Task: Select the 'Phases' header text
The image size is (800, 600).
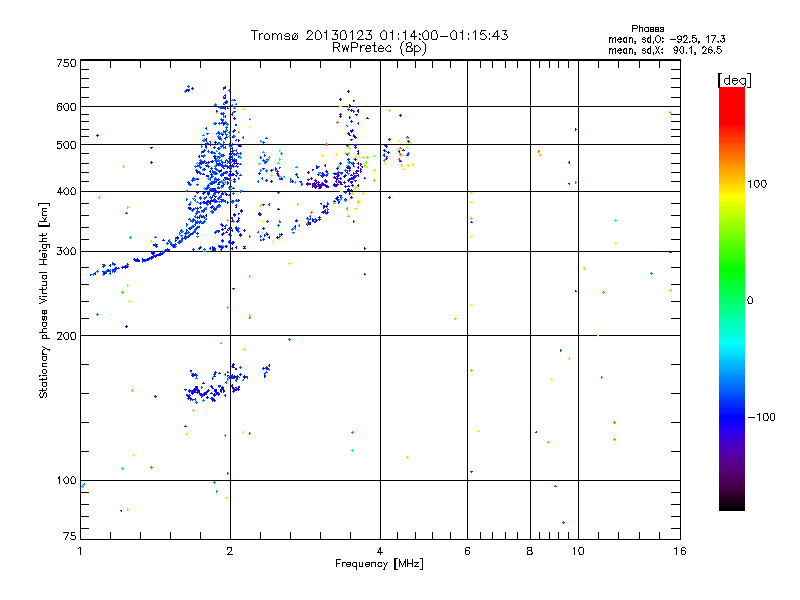Action: (x=647, y=29)
